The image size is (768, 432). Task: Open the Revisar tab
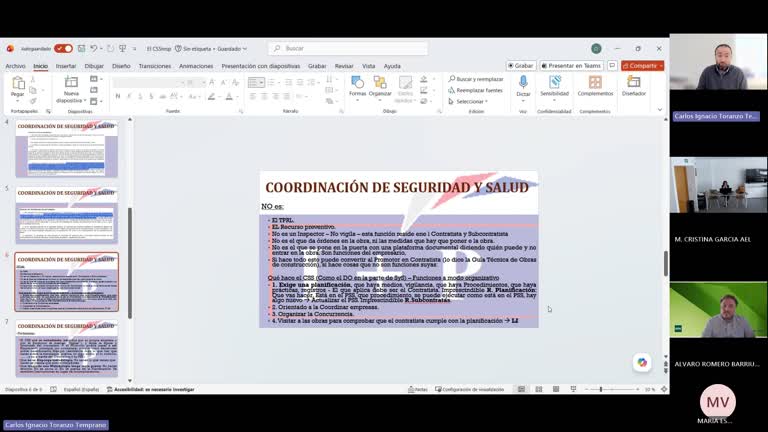click(x=344, y=66)
